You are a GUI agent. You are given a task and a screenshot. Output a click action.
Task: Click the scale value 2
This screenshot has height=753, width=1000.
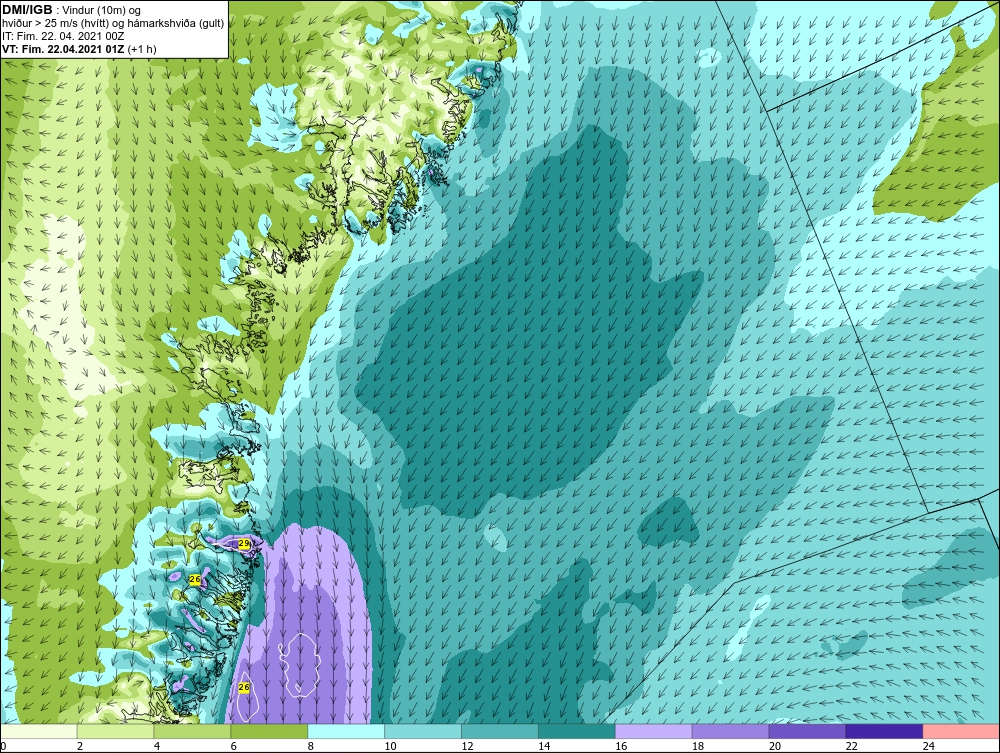(x=80, y=746)
